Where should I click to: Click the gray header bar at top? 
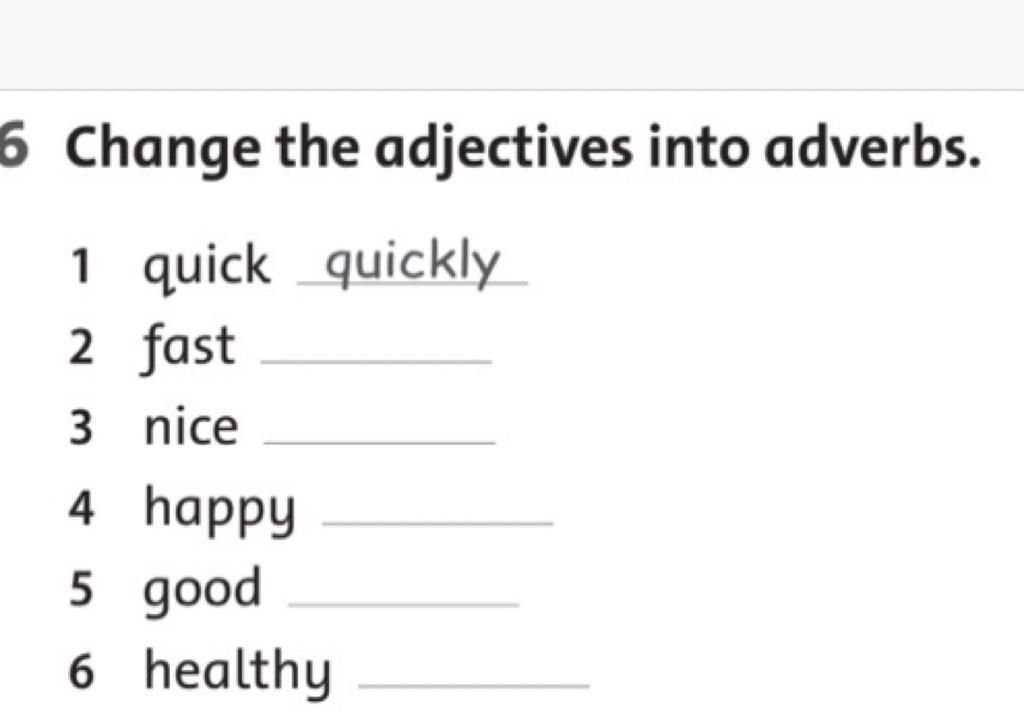pos(512,44)
